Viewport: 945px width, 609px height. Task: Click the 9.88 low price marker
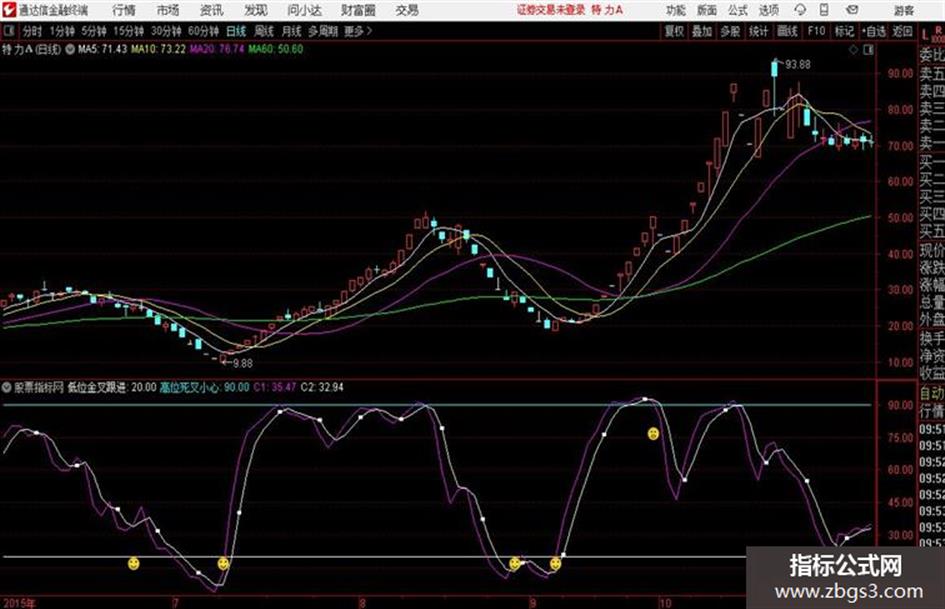click(243, 364)
